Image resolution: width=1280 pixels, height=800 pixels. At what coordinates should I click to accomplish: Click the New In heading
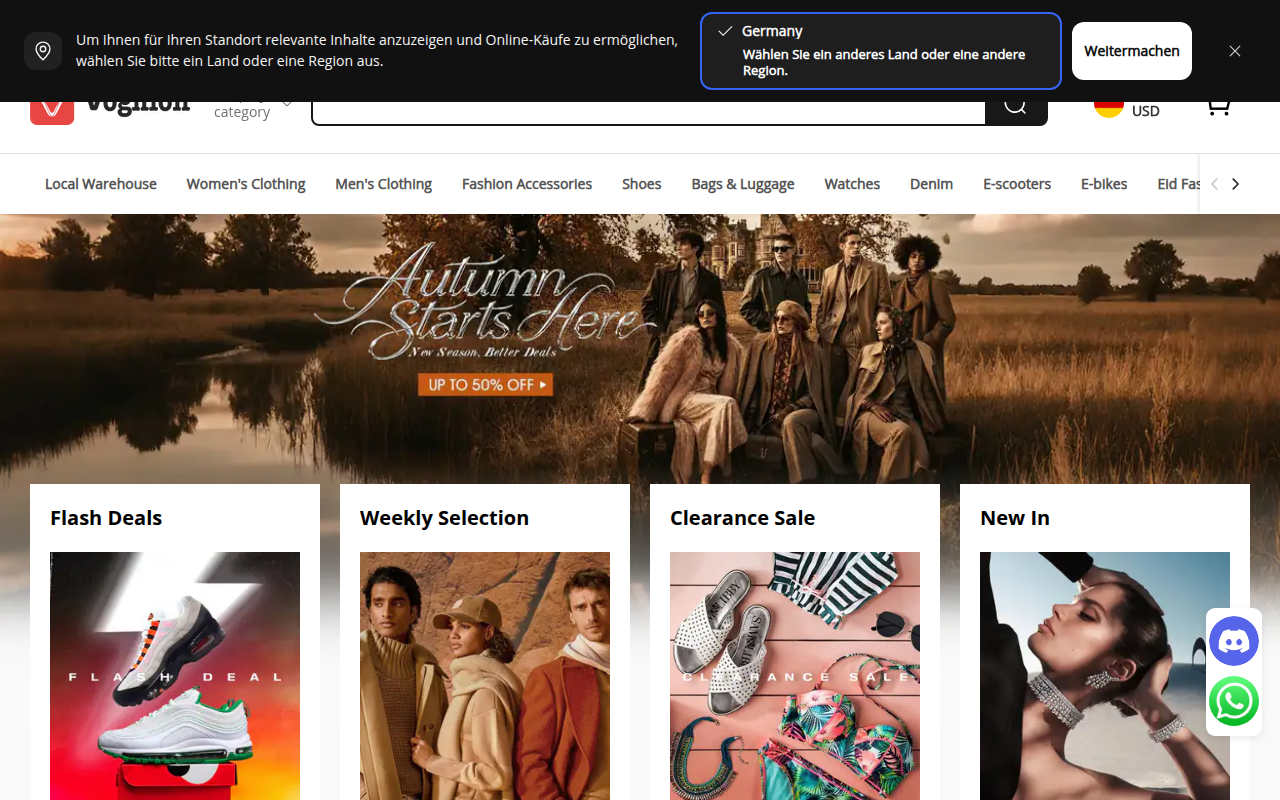tap(1015, 518)
